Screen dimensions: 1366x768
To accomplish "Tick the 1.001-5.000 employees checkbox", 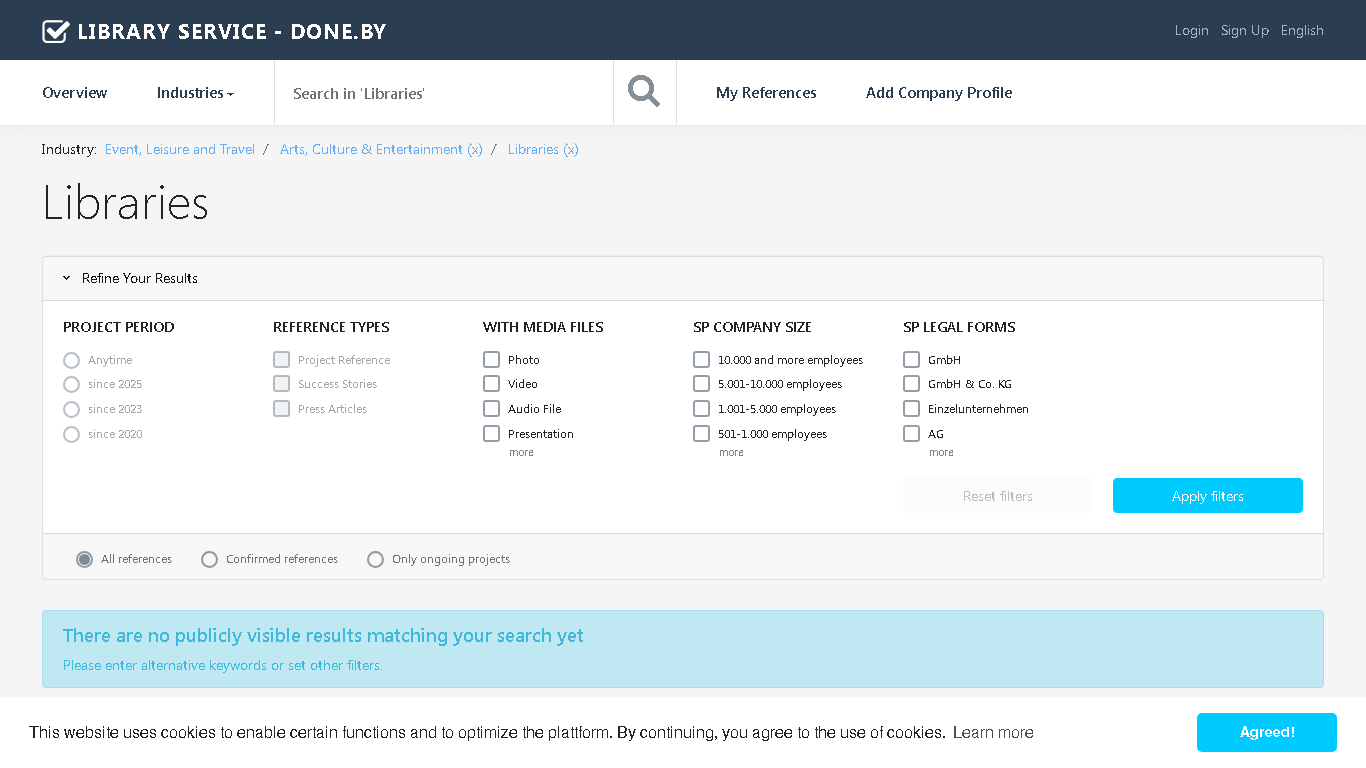I will 701,409.
